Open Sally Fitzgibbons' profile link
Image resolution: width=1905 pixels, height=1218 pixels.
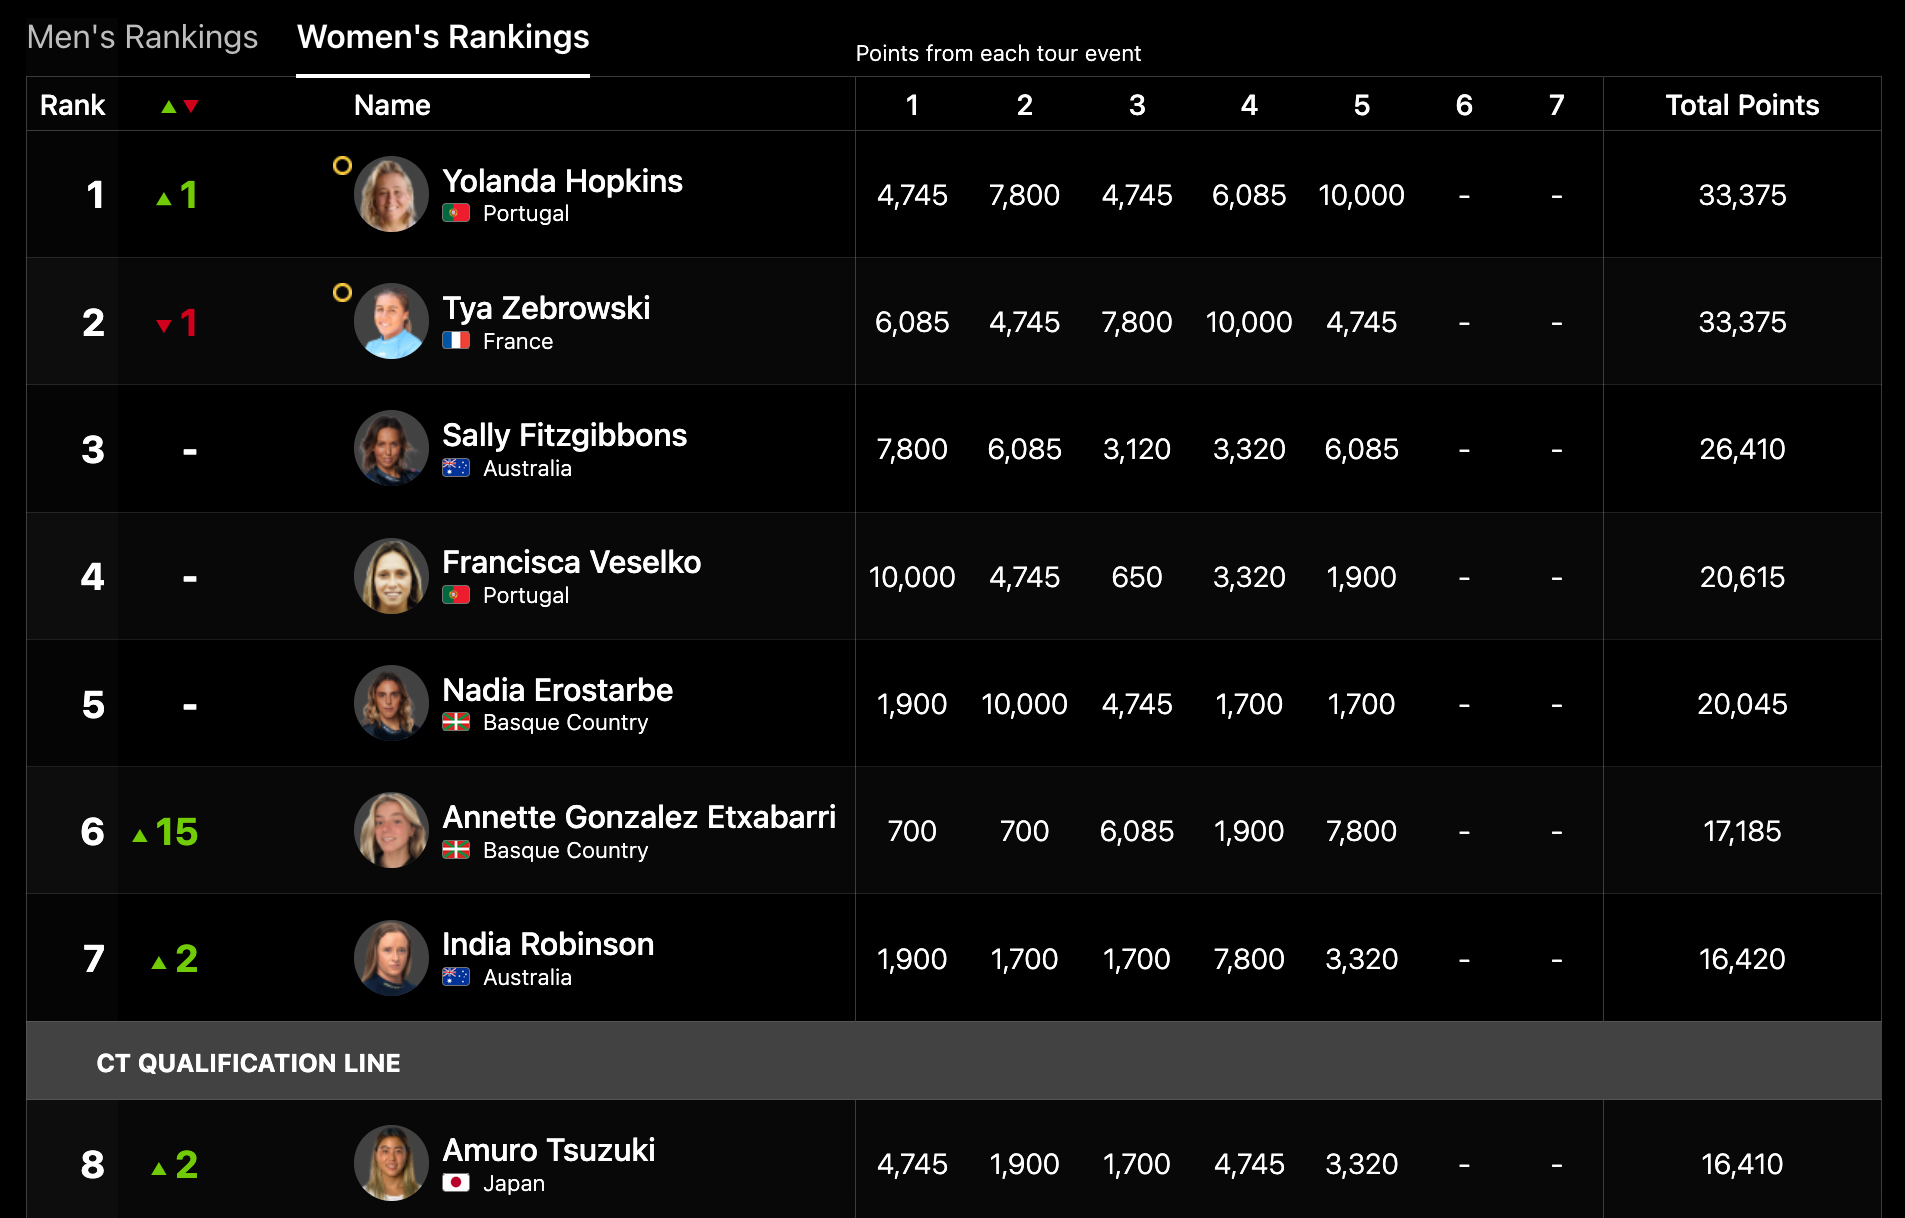coord(564,435)
